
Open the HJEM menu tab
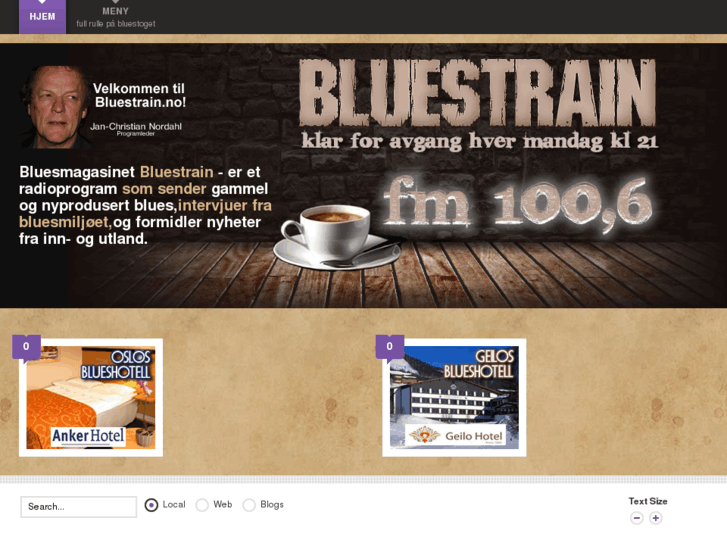(42, 17)
